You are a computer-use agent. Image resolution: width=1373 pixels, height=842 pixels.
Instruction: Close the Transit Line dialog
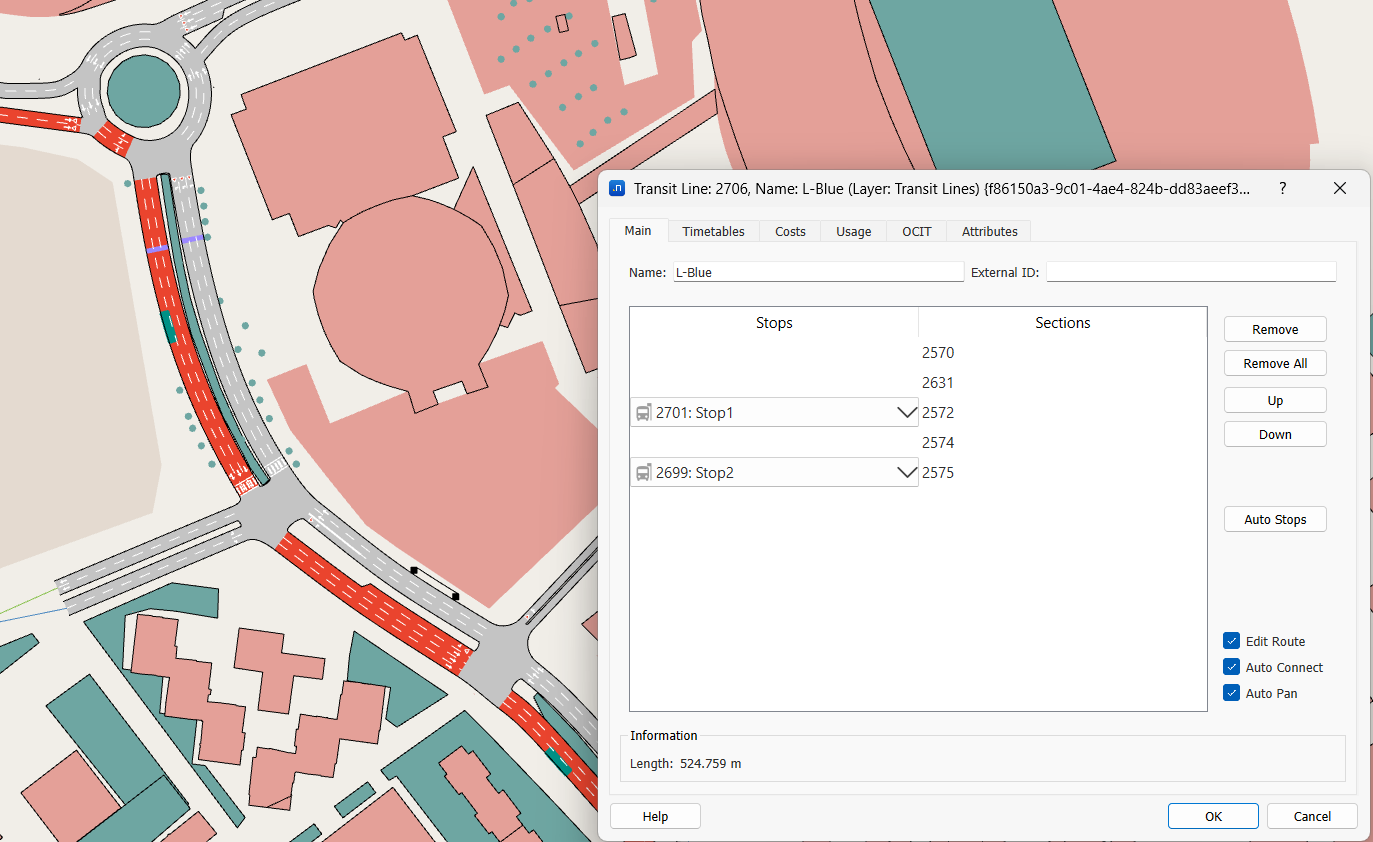[1340, 188]
